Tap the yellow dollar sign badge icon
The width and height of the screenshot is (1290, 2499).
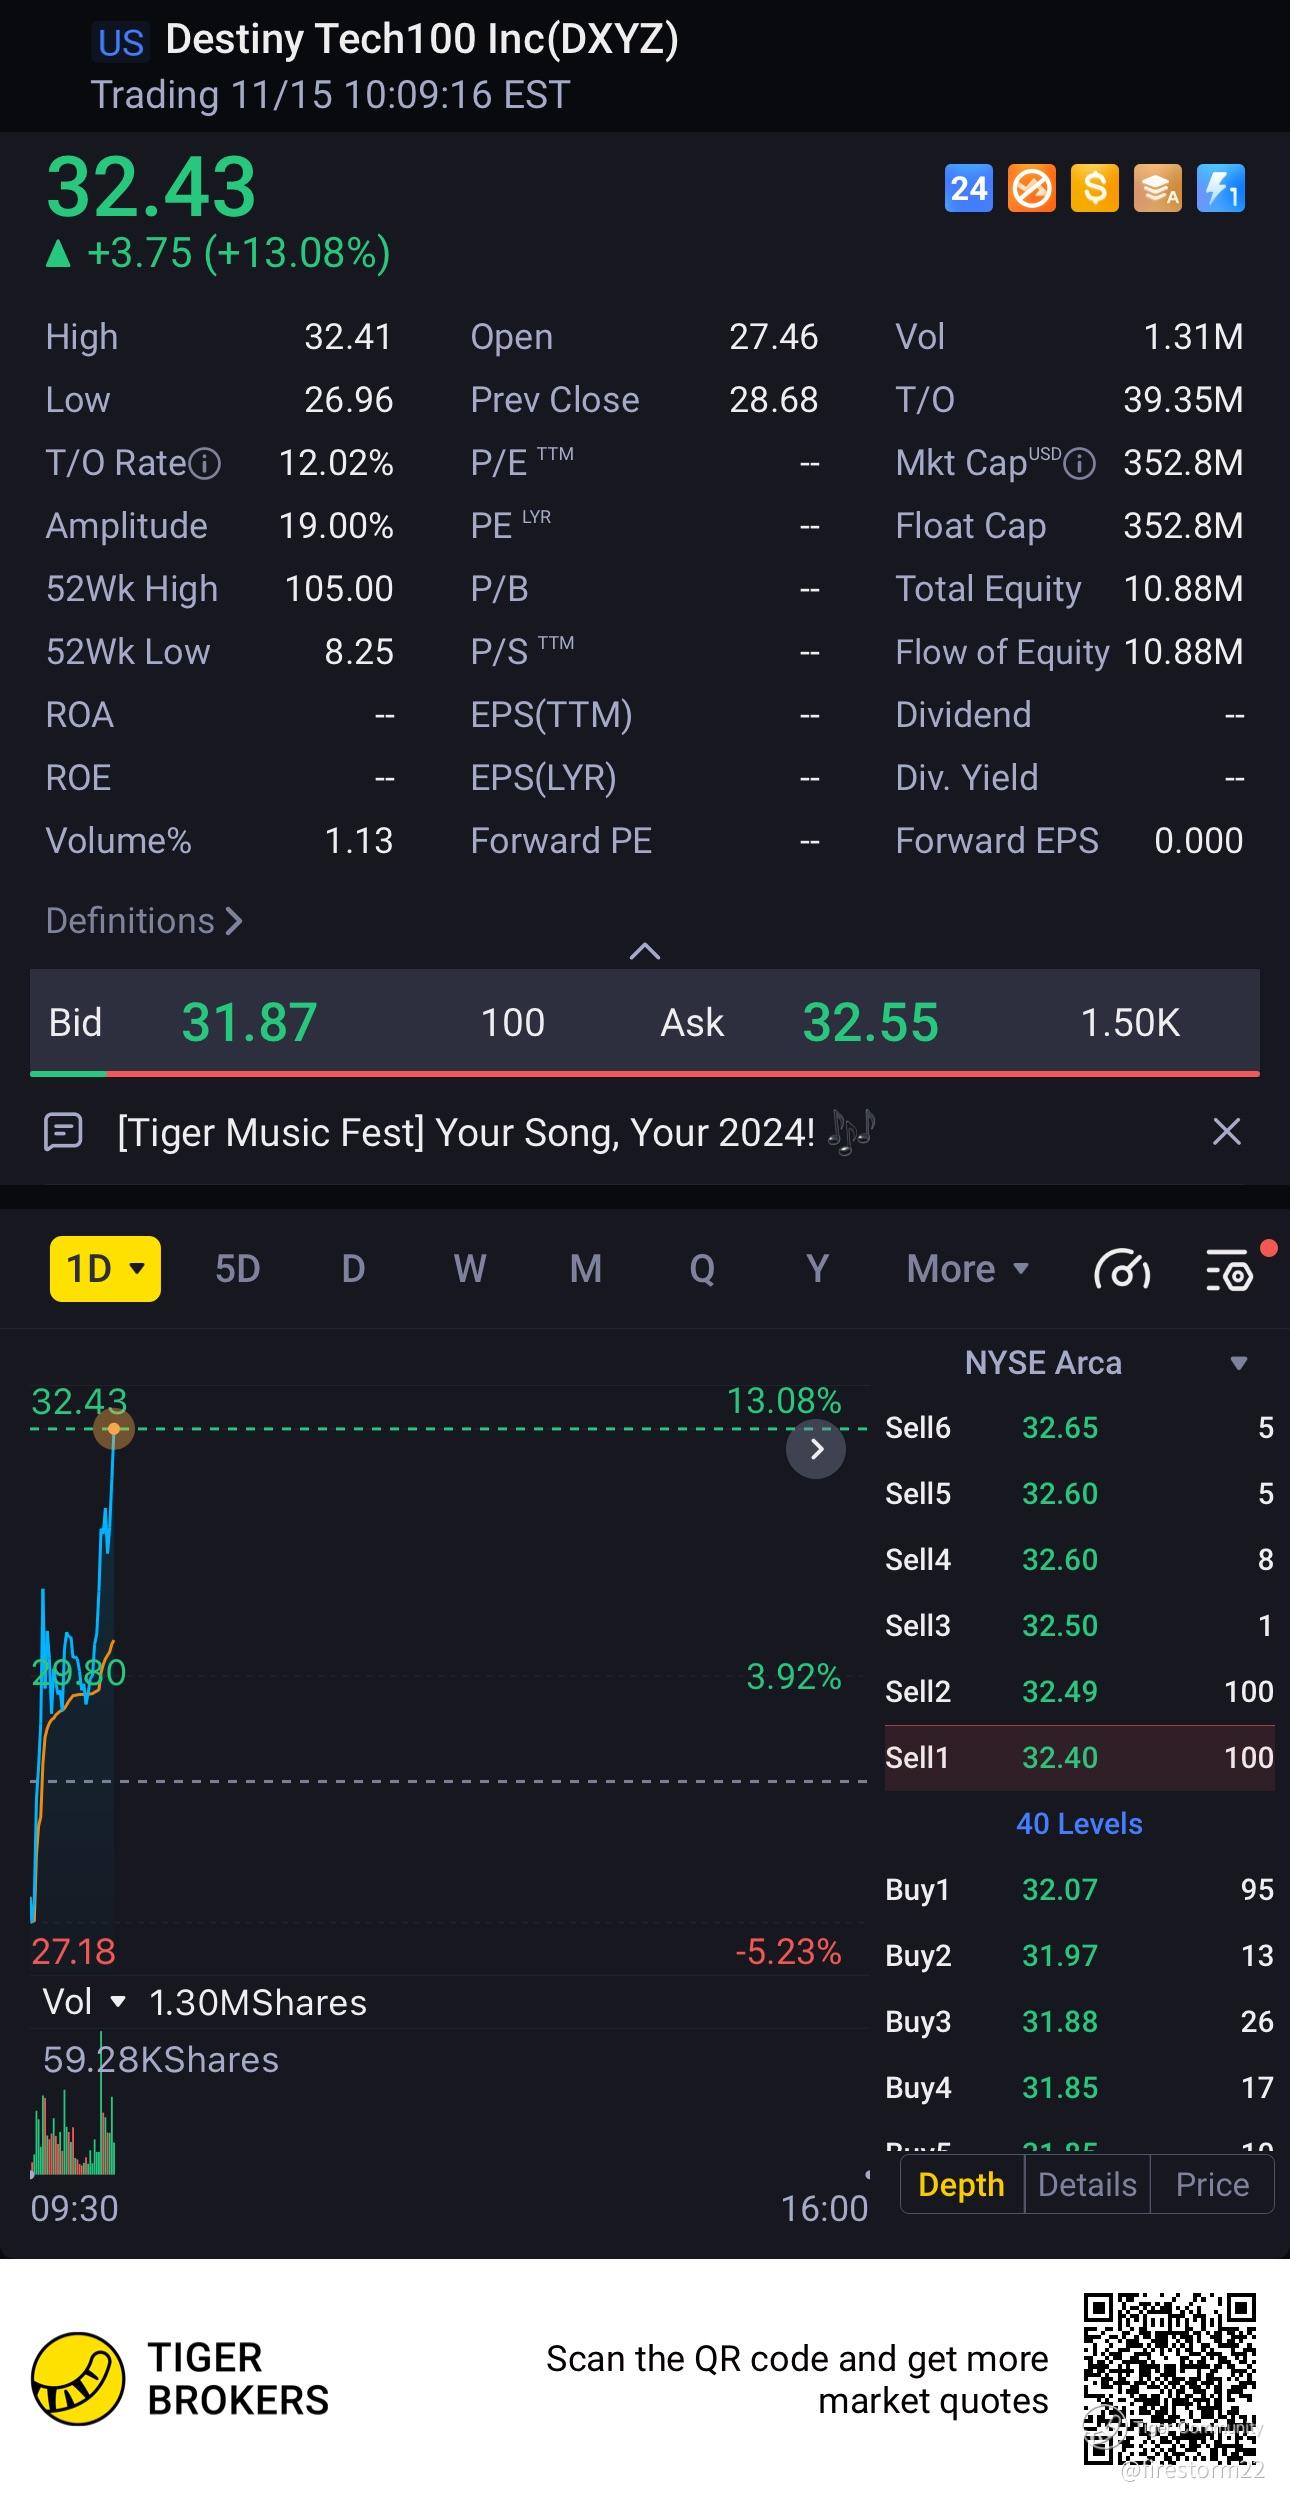[1094, 188]
